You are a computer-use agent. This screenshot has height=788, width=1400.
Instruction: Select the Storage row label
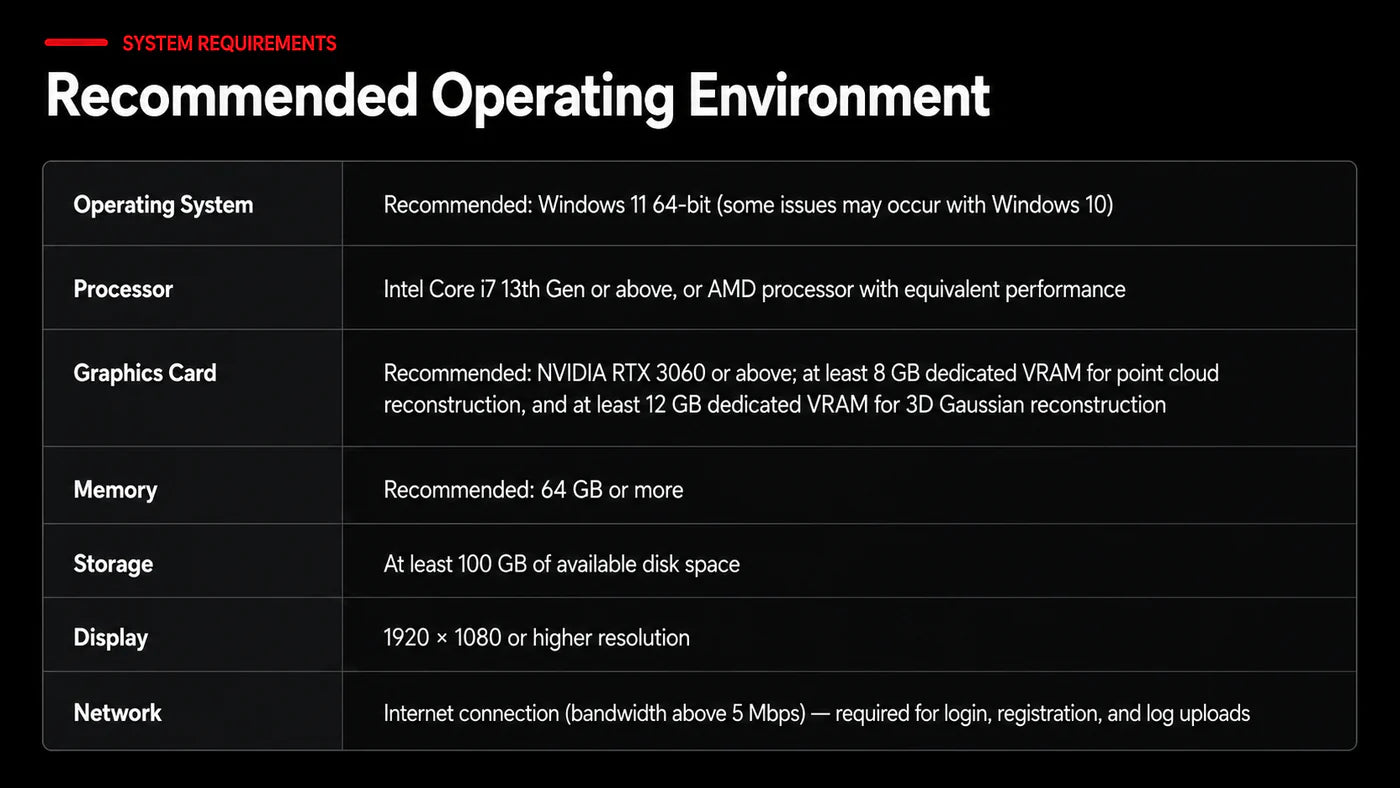click(x=113, y=564)
